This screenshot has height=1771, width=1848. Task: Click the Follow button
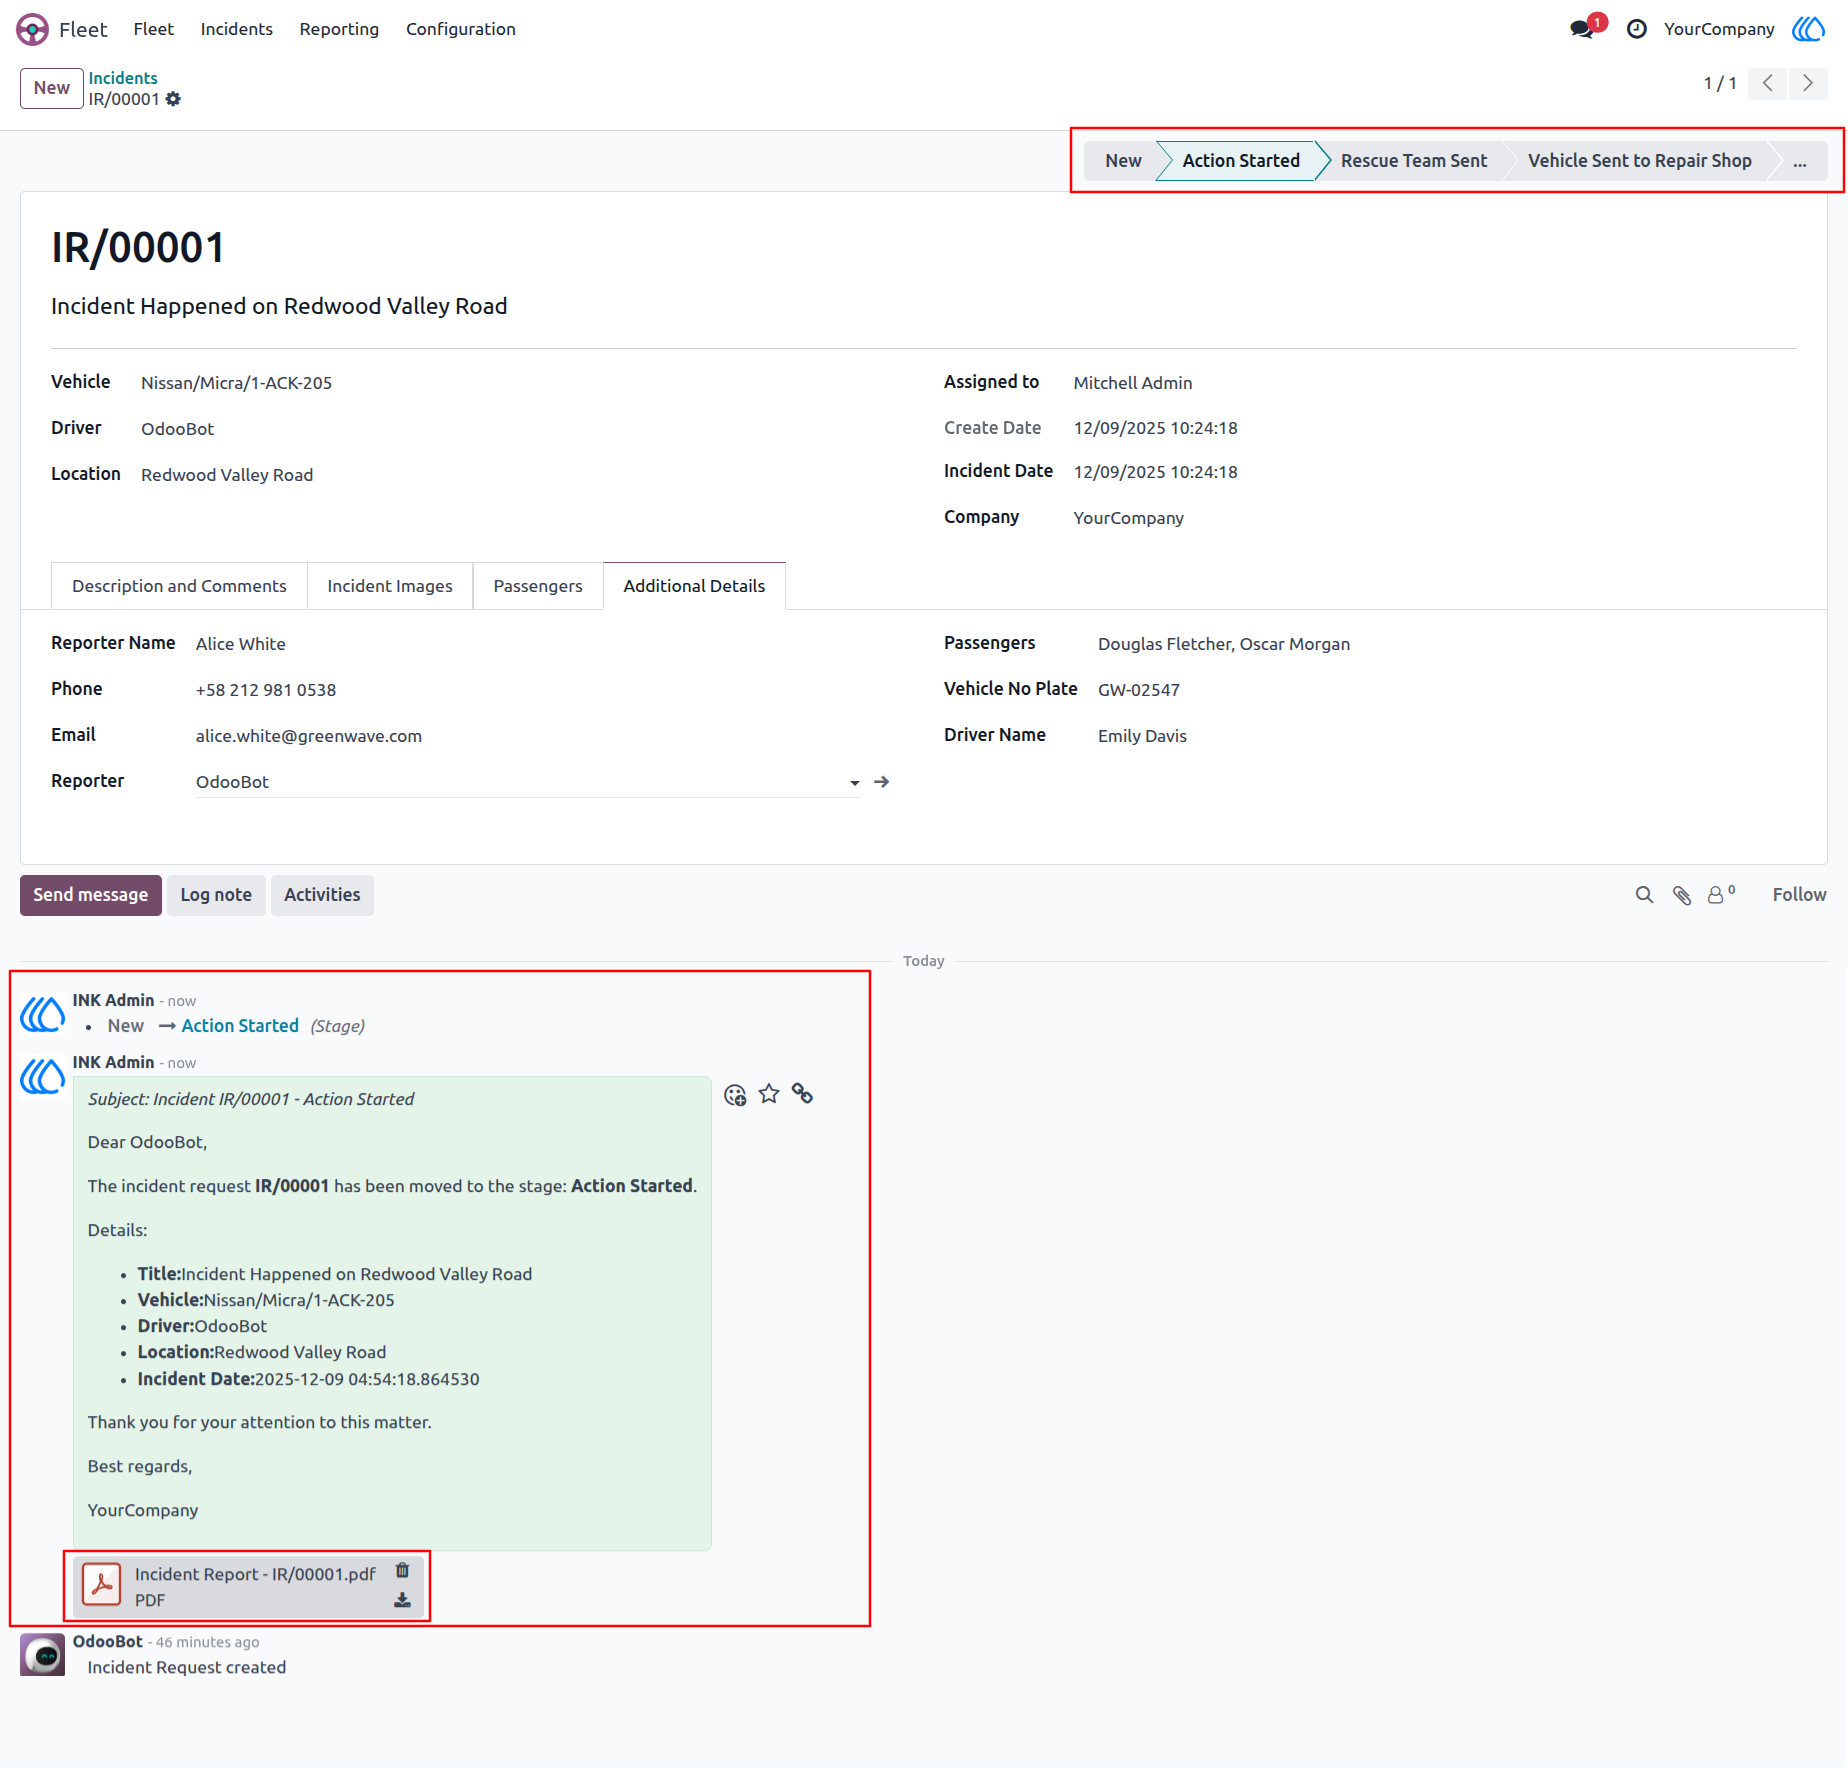(x=1799, y=895)
